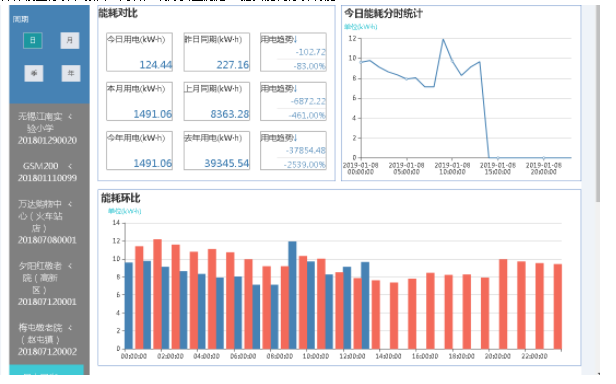Open site 夕阳红敬老院（高新区）
616x384 pixels.
coord(47,283)
